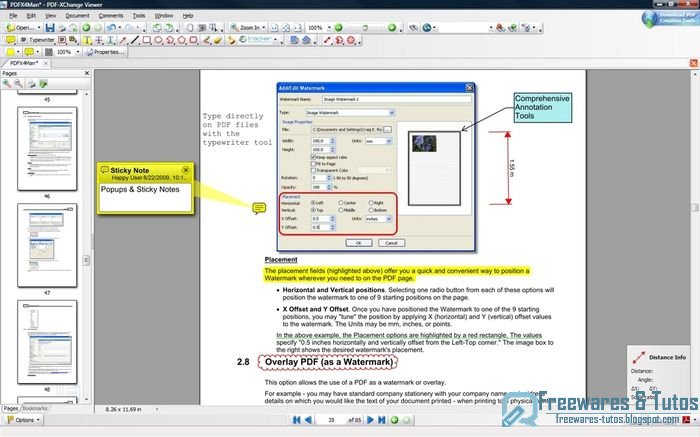The height and width of the screenshot is (437, 700).
Task: Select the Highlight text tool icon
Action: click(x=87, y=40)
